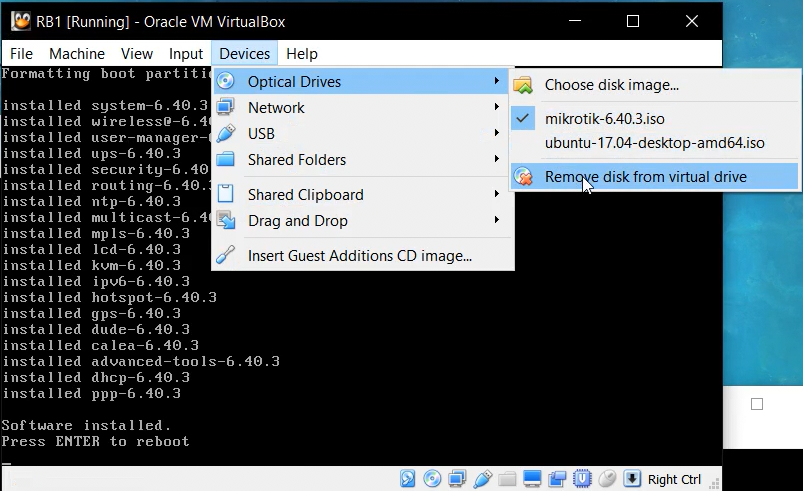Expand the Shared Folders submenu arrow

tap(496, 159)
